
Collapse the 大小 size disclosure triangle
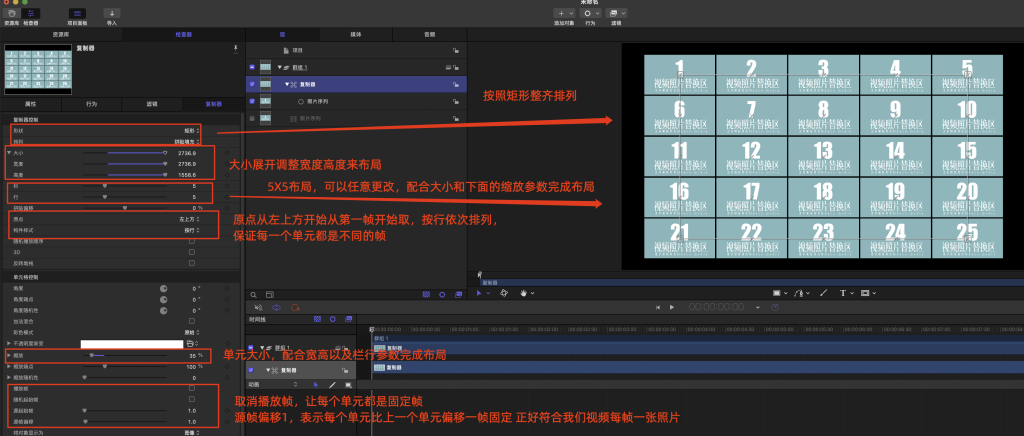point(8,152)
